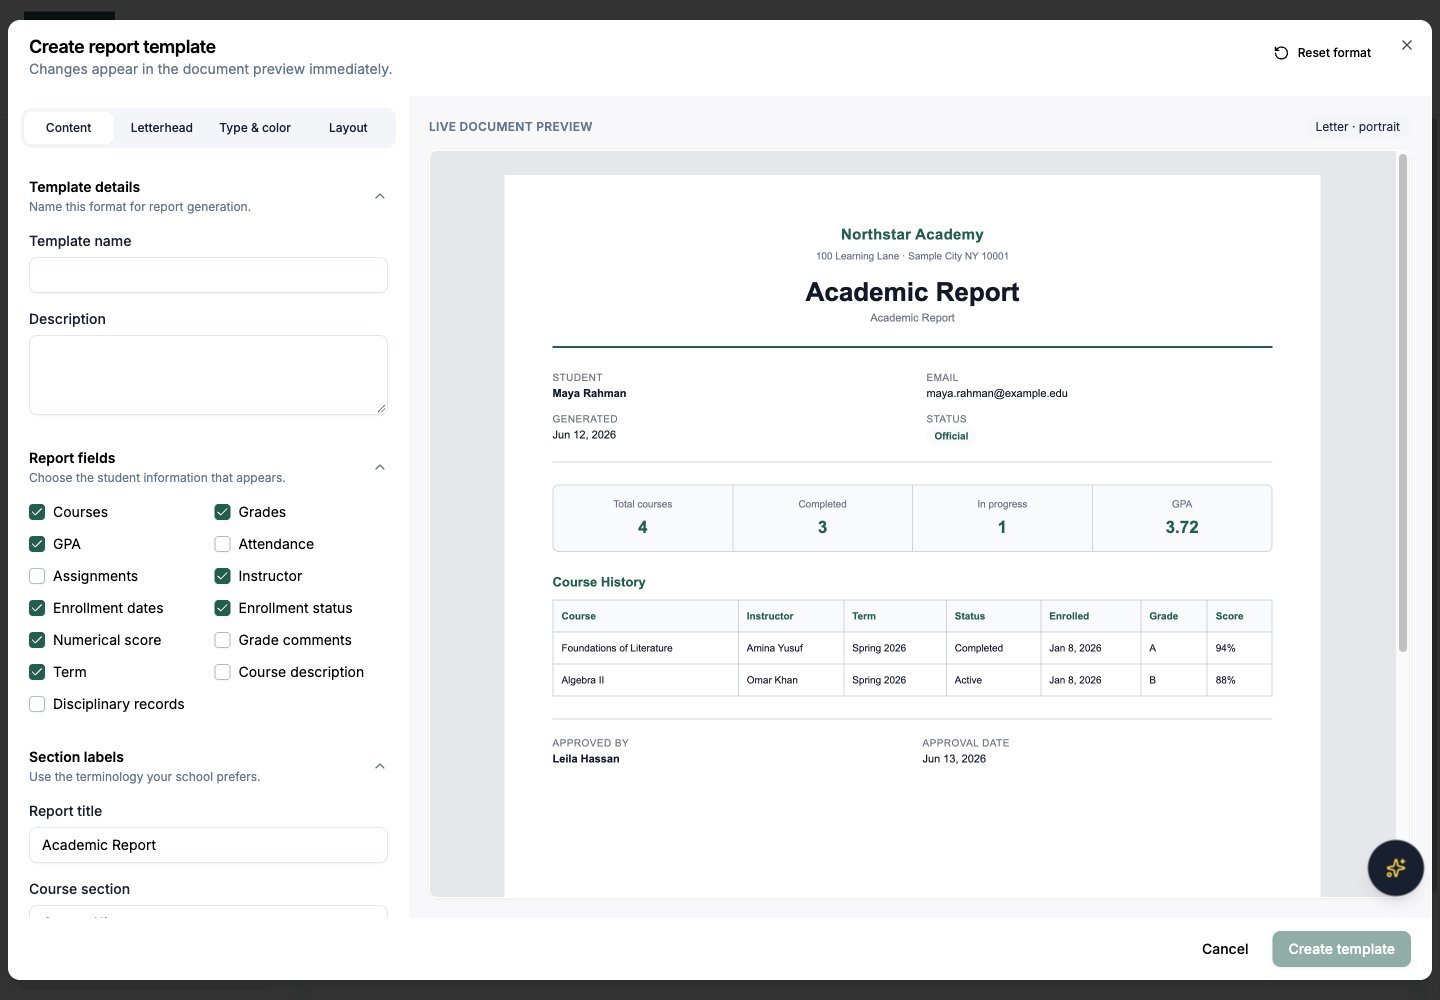Screen dimensions: 1440x1000
Task: Click the Course History section heading
Action: point(599,582)
